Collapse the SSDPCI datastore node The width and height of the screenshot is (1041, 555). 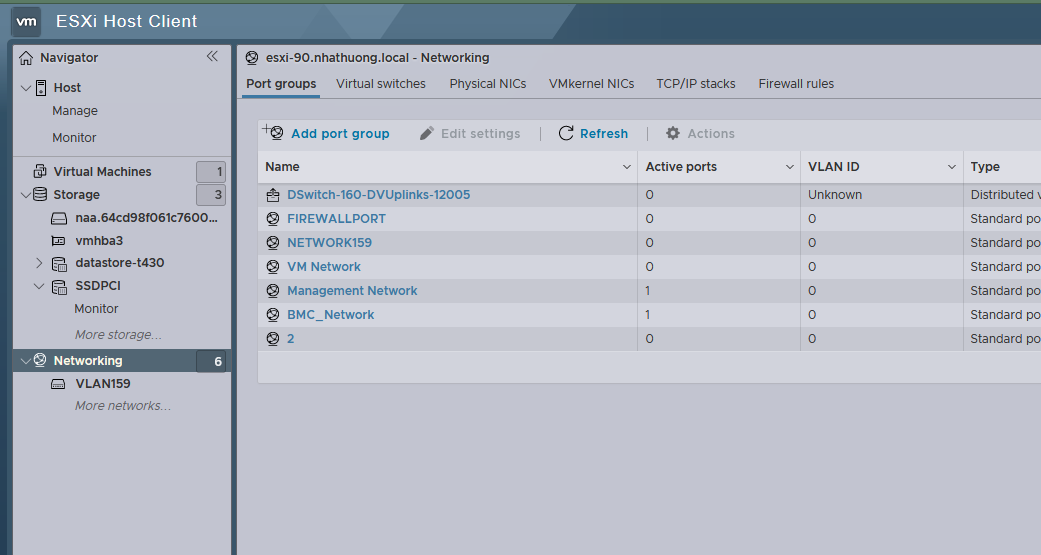point(39,286)
